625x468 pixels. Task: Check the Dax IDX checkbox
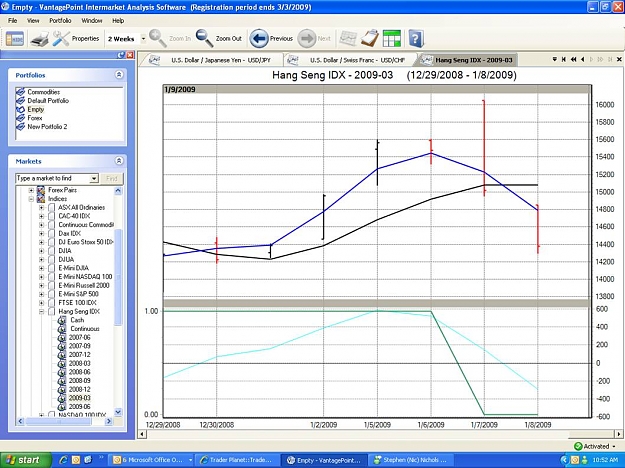click(x=51, y=234)
